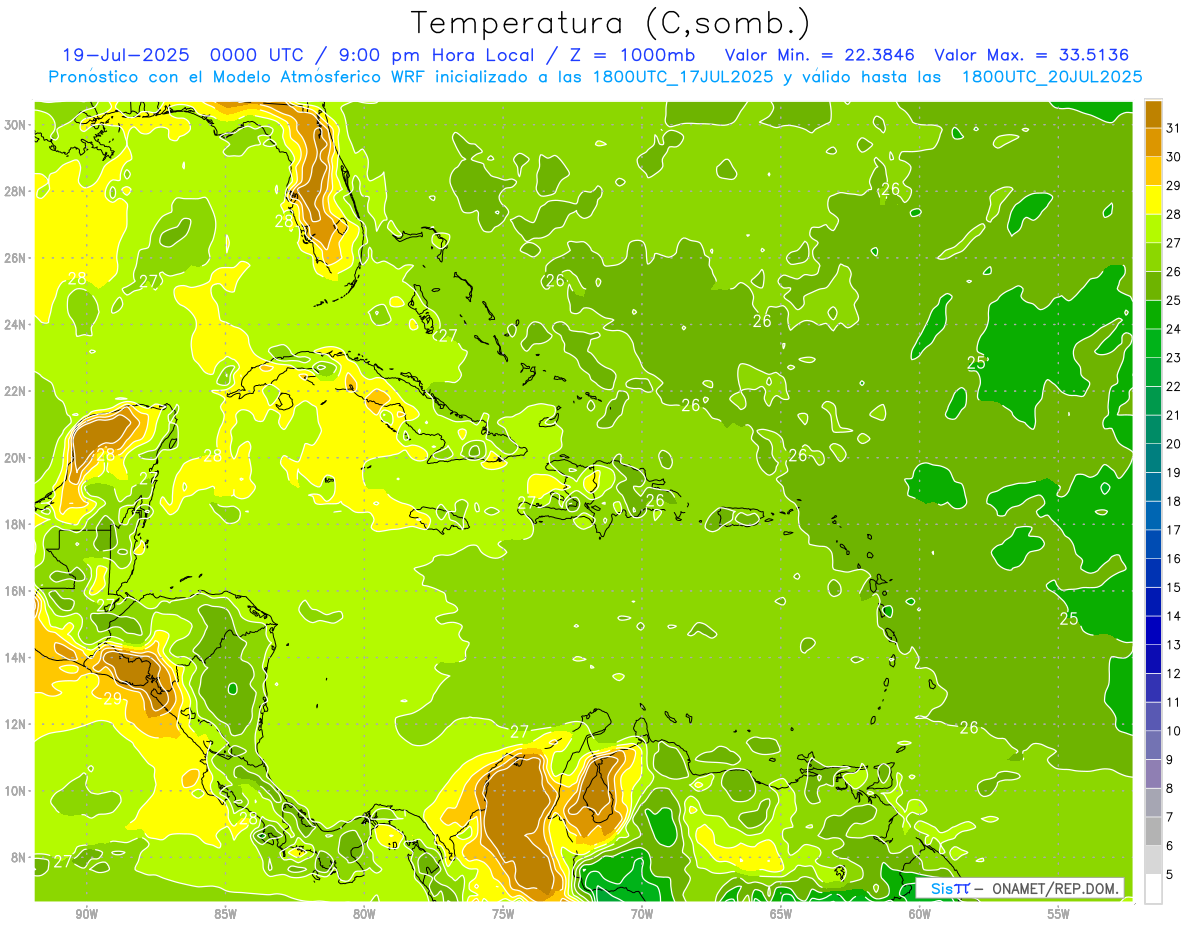This screenshot has width=1200, height=927.
Task: Click the '26N' latitude axis label
Action: point(17,258)
